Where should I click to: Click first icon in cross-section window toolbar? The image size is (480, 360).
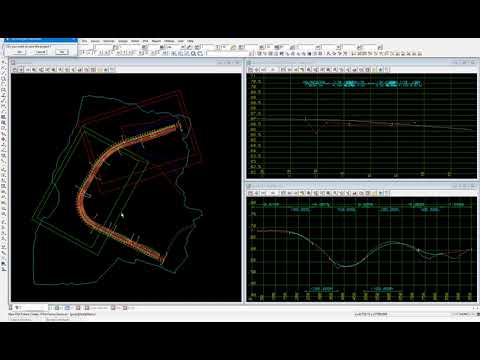[x=251, y=70]
